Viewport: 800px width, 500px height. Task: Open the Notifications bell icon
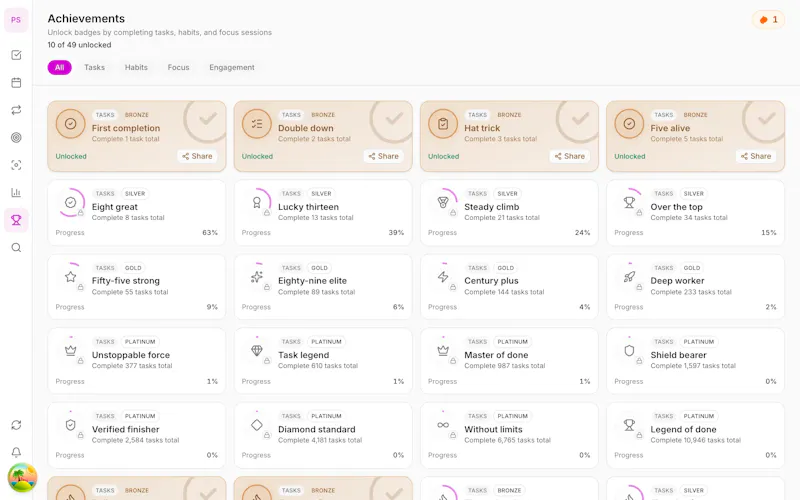16,453
